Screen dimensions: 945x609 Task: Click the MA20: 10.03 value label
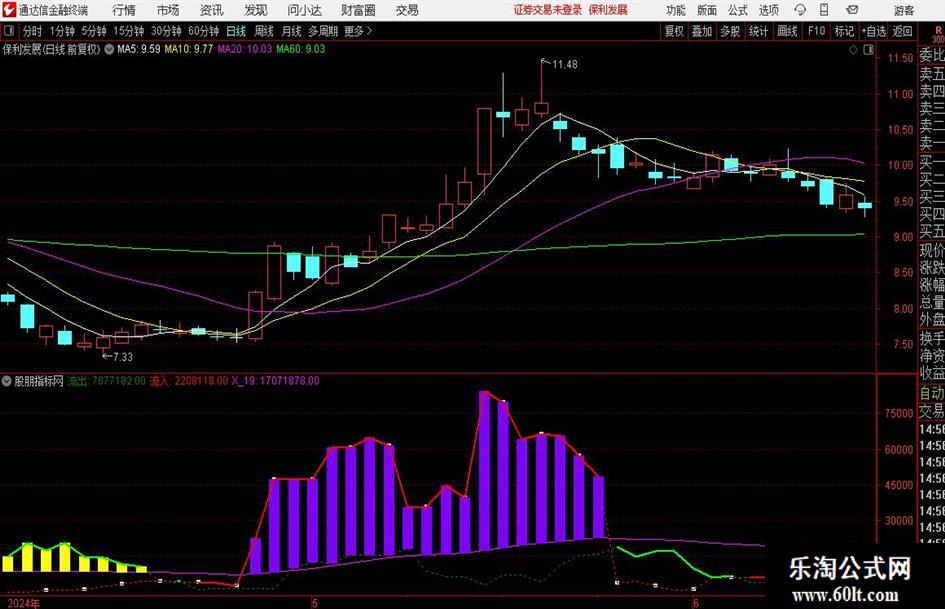click(x=245, y=49)
